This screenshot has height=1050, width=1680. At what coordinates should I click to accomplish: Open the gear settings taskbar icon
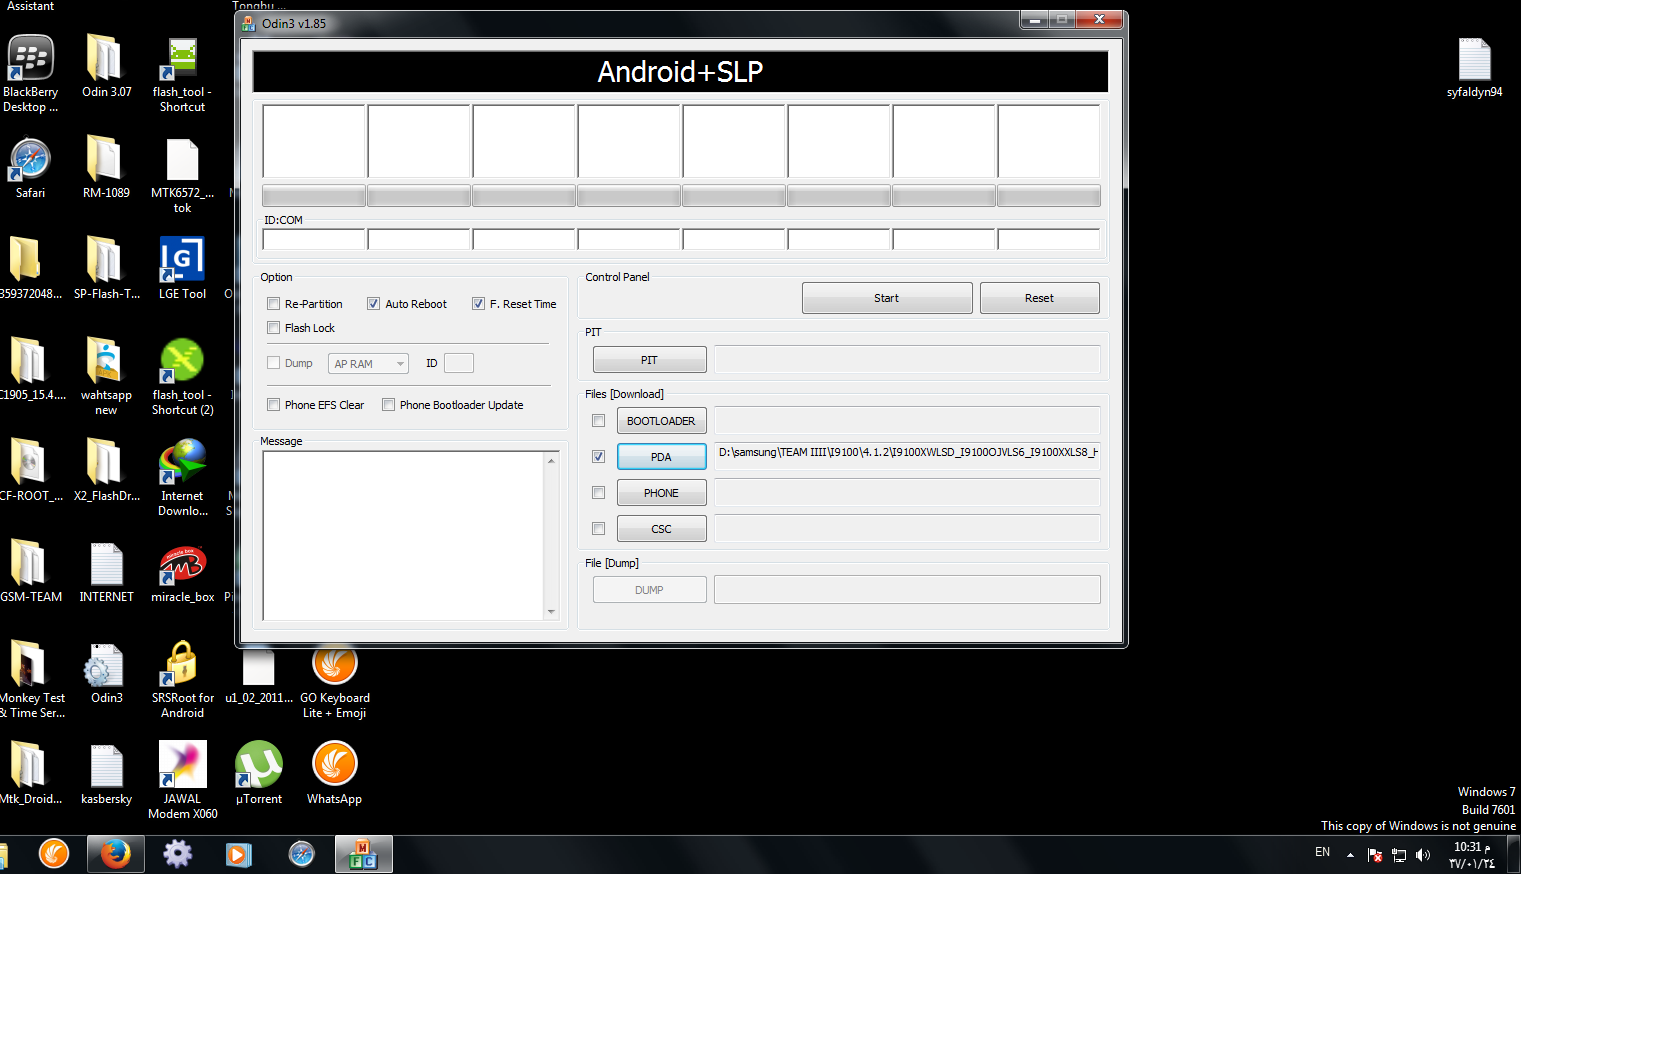pos(177,854)
